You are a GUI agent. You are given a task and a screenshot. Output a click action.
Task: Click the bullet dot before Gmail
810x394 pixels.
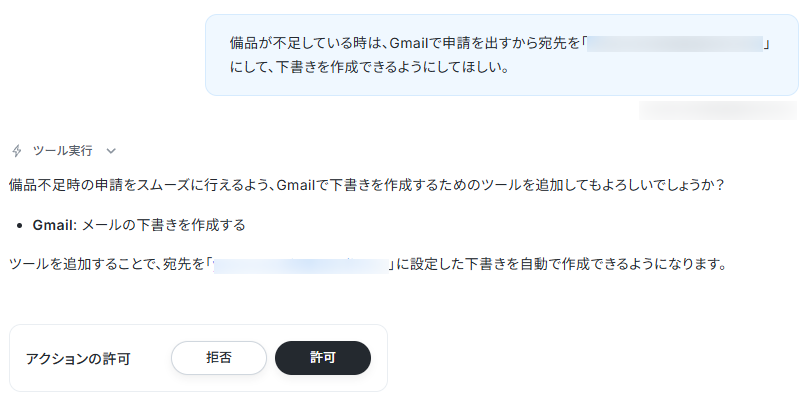coord(20,226)
